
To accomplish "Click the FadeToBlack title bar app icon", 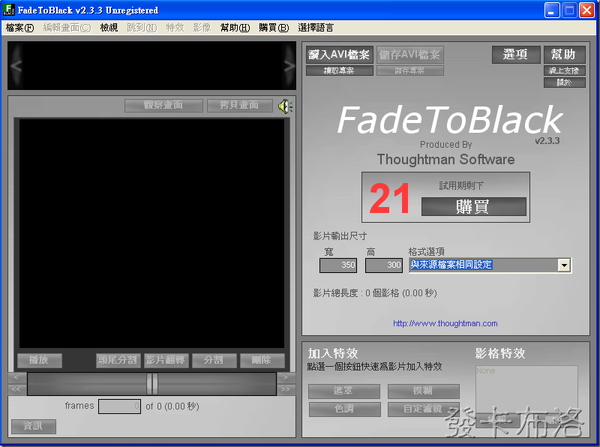I will [x=8, y=10].
